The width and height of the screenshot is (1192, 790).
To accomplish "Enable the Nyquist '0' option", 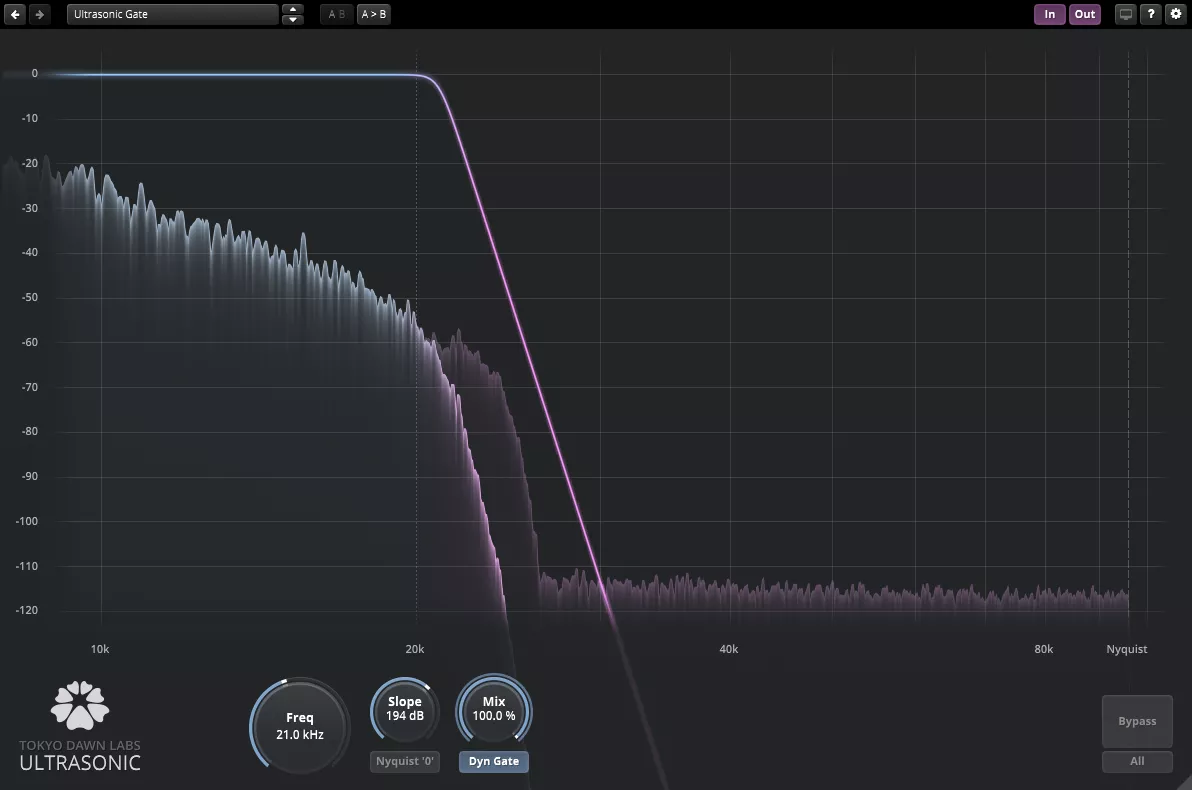I will 405,761.
